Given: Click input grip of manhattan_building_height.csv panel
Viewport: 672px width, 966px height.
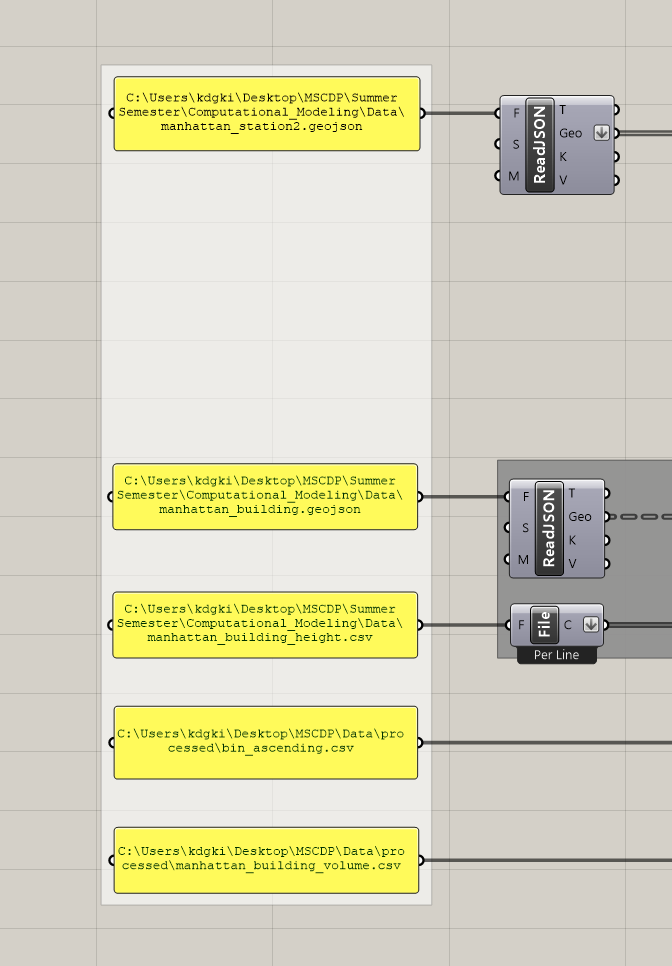Looking at the screenshot, I should click(111, 625).
